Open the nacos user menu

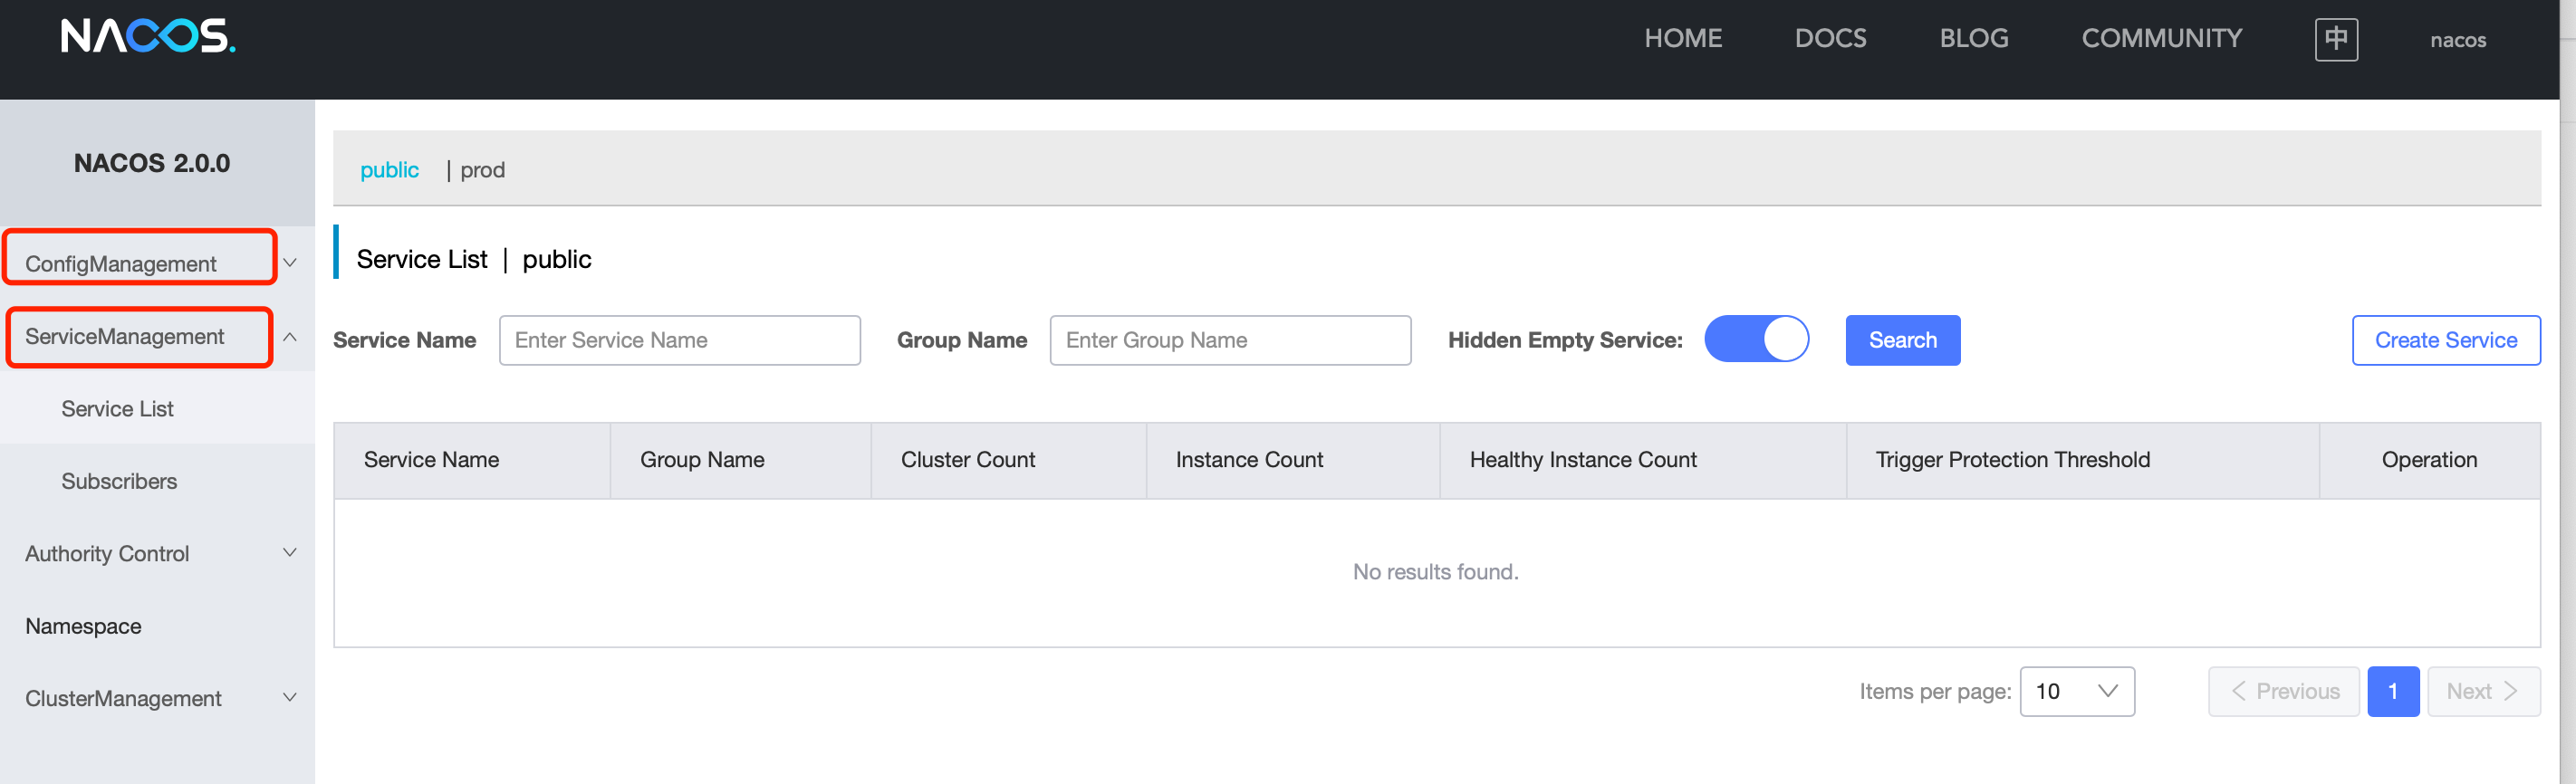click(2457, 40)
